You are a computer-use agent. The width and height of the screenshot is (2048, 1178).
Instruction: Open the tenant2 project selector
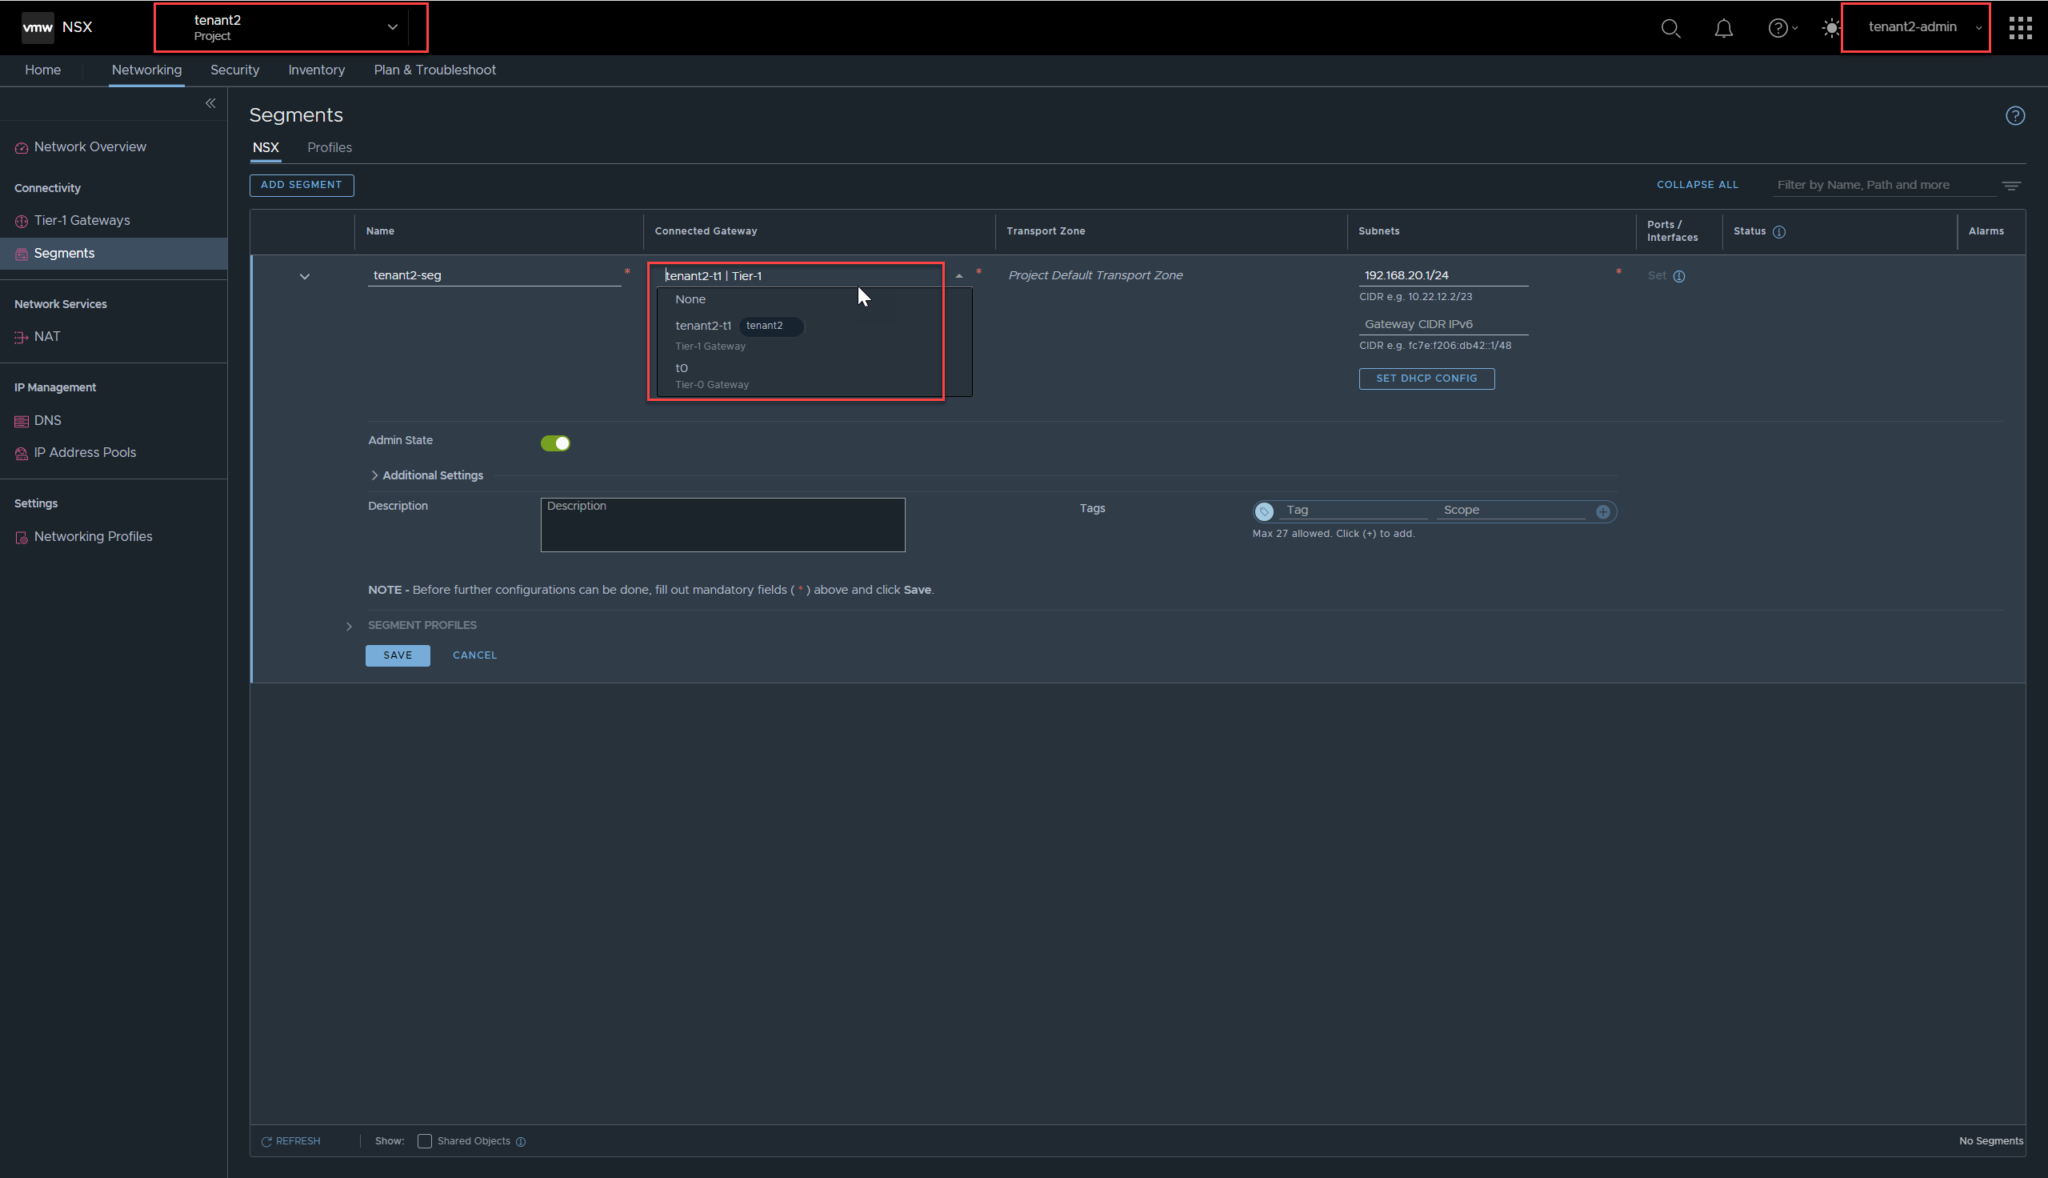(291, 27)
